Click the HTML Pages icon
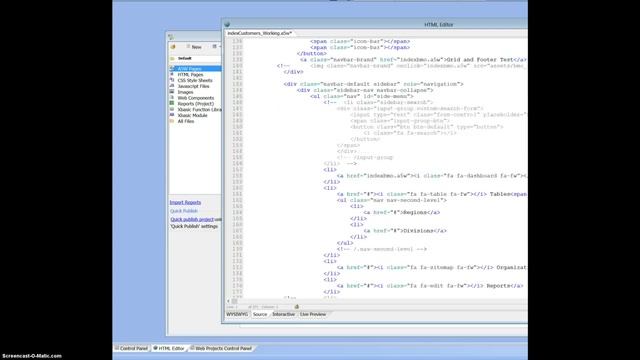 point(172,74)
